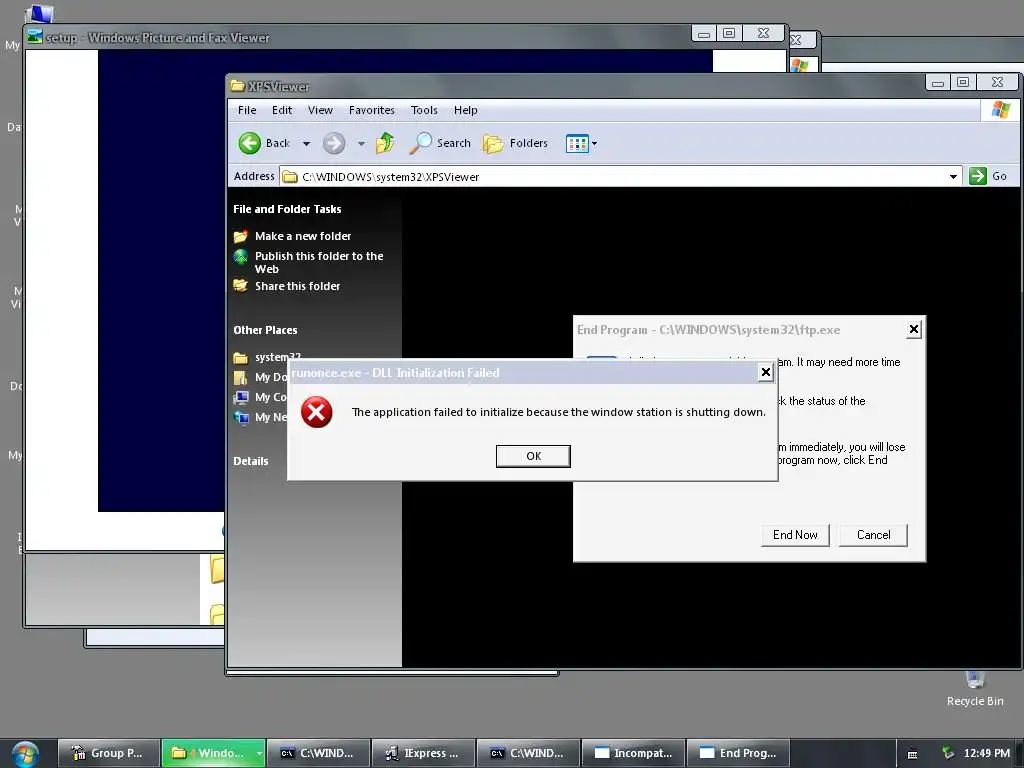Click the red error icon in dialog
This screenshot has height=768, width=1024.
click(317, 412)
